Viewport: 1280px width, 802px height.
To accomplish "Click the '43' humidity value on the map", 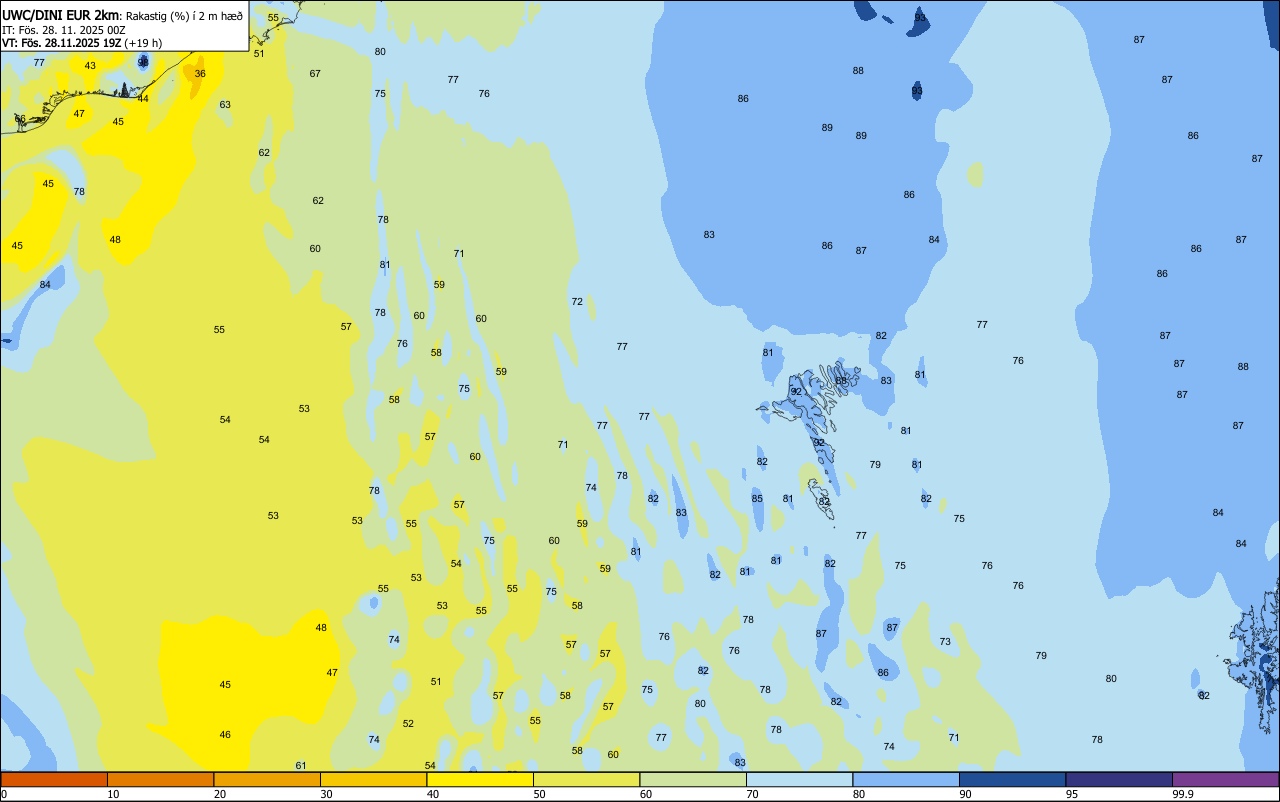I will click(x=90, y=66).
